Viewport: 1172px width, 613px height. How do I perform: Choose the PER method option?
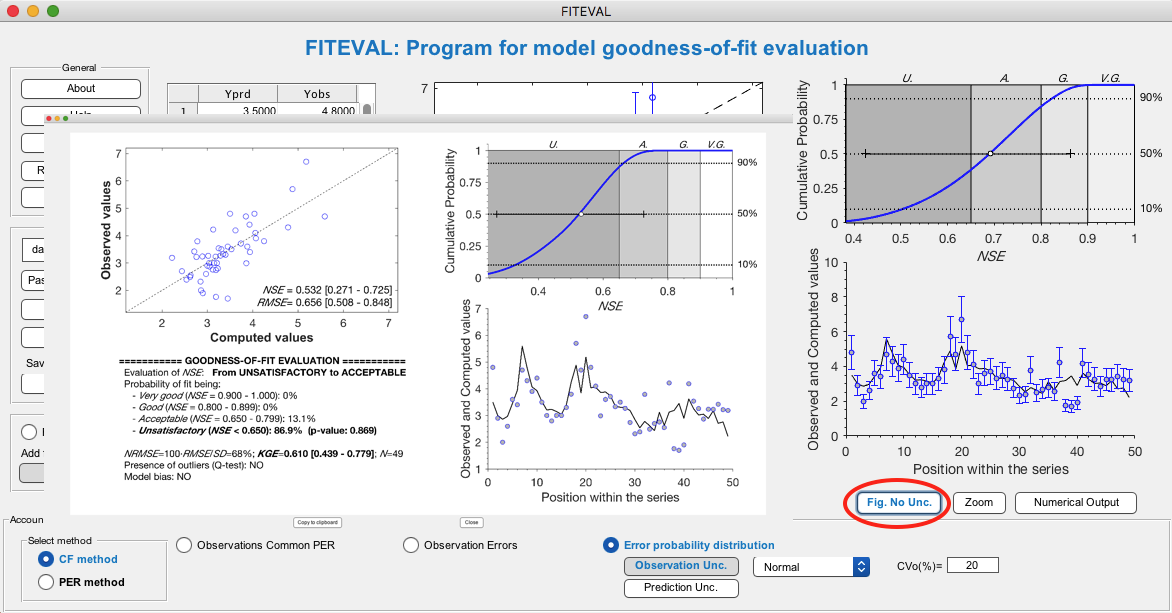(x=45, y=581)
